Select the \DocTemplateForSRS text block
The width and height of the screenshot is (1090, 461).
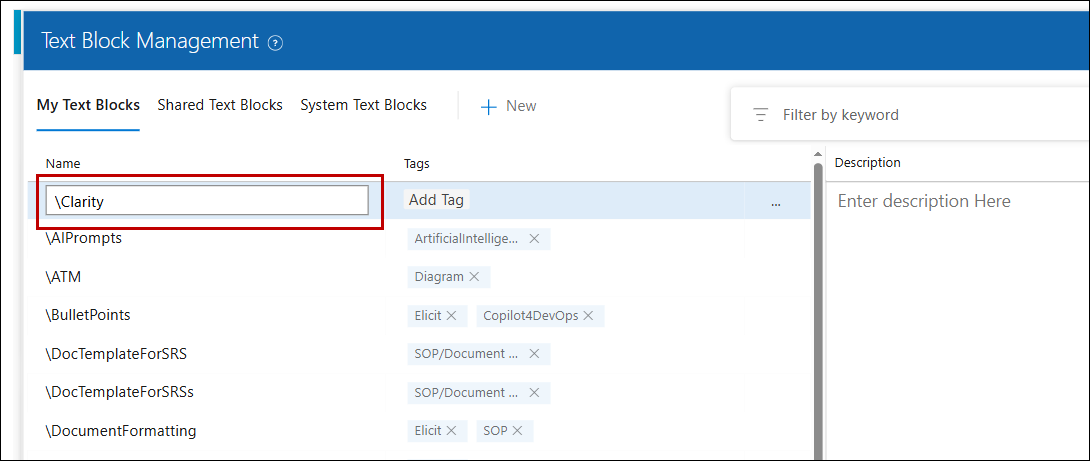click(x=116, y=354)
